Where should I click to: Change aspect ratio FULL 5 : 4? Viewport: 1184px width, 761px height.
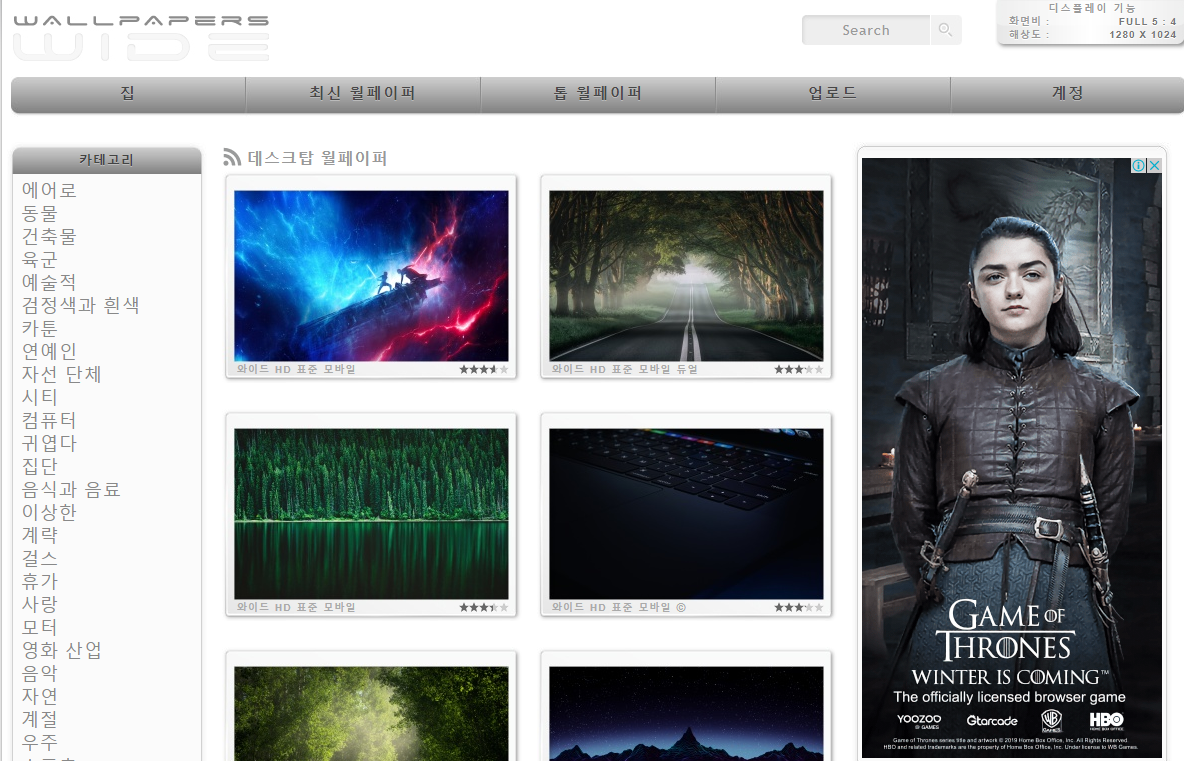point(1147,21)
